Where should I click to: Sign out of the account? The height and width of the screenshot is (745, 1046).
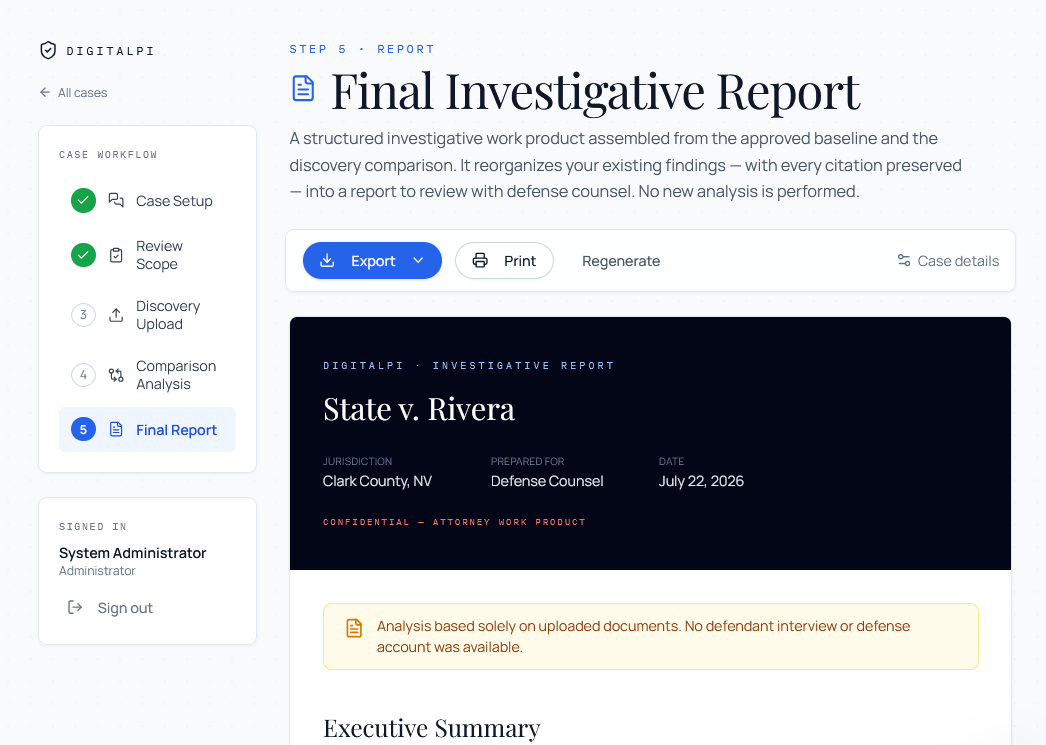coord(111,608)
